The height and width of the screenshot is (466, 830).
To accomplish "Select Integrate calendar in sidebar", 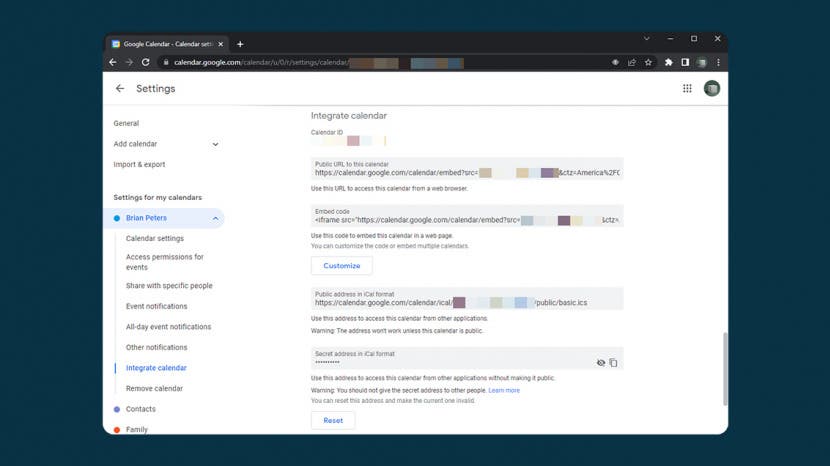I will pos(156,368).
